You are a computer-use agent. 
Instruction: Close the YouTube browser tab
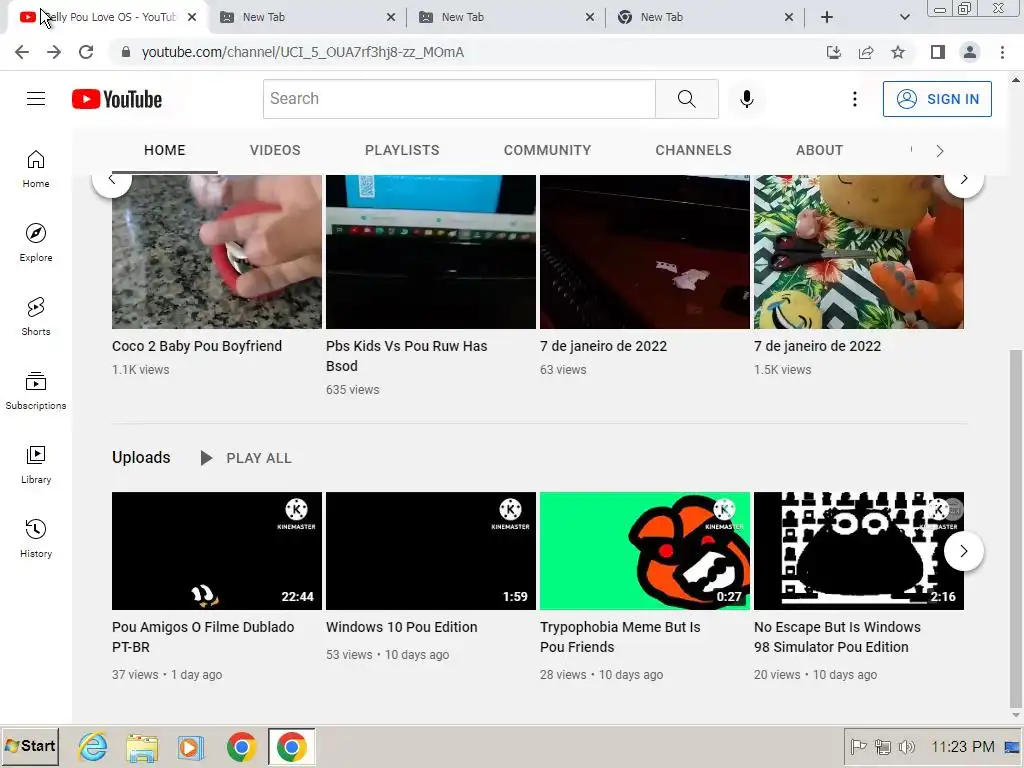192,17
